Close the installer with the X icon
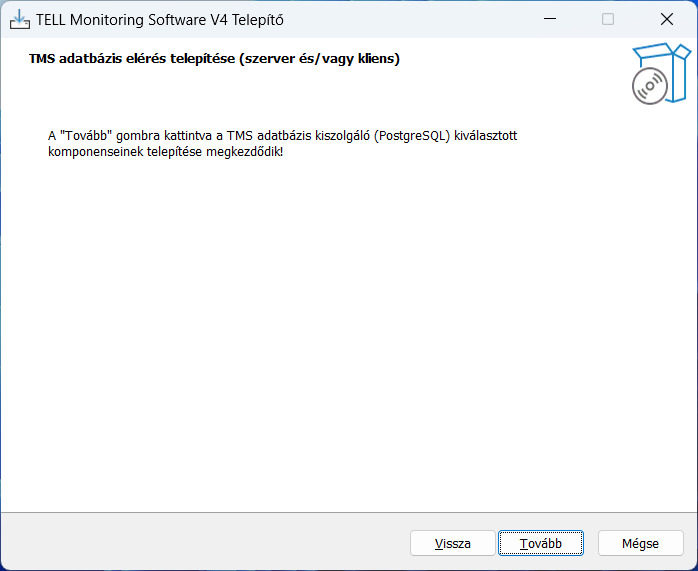 pyautogui.click(x=666, y=19)
